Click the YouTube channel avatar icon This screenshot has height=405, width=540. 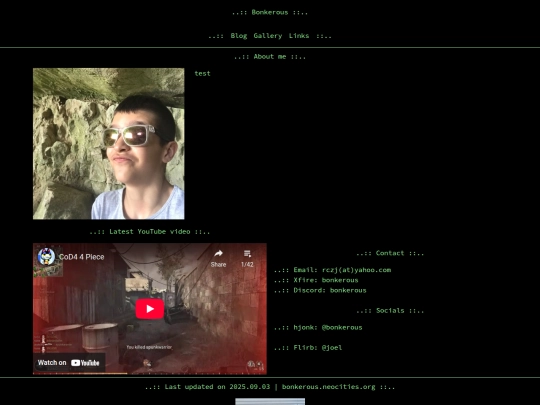[x=46, y=257]
